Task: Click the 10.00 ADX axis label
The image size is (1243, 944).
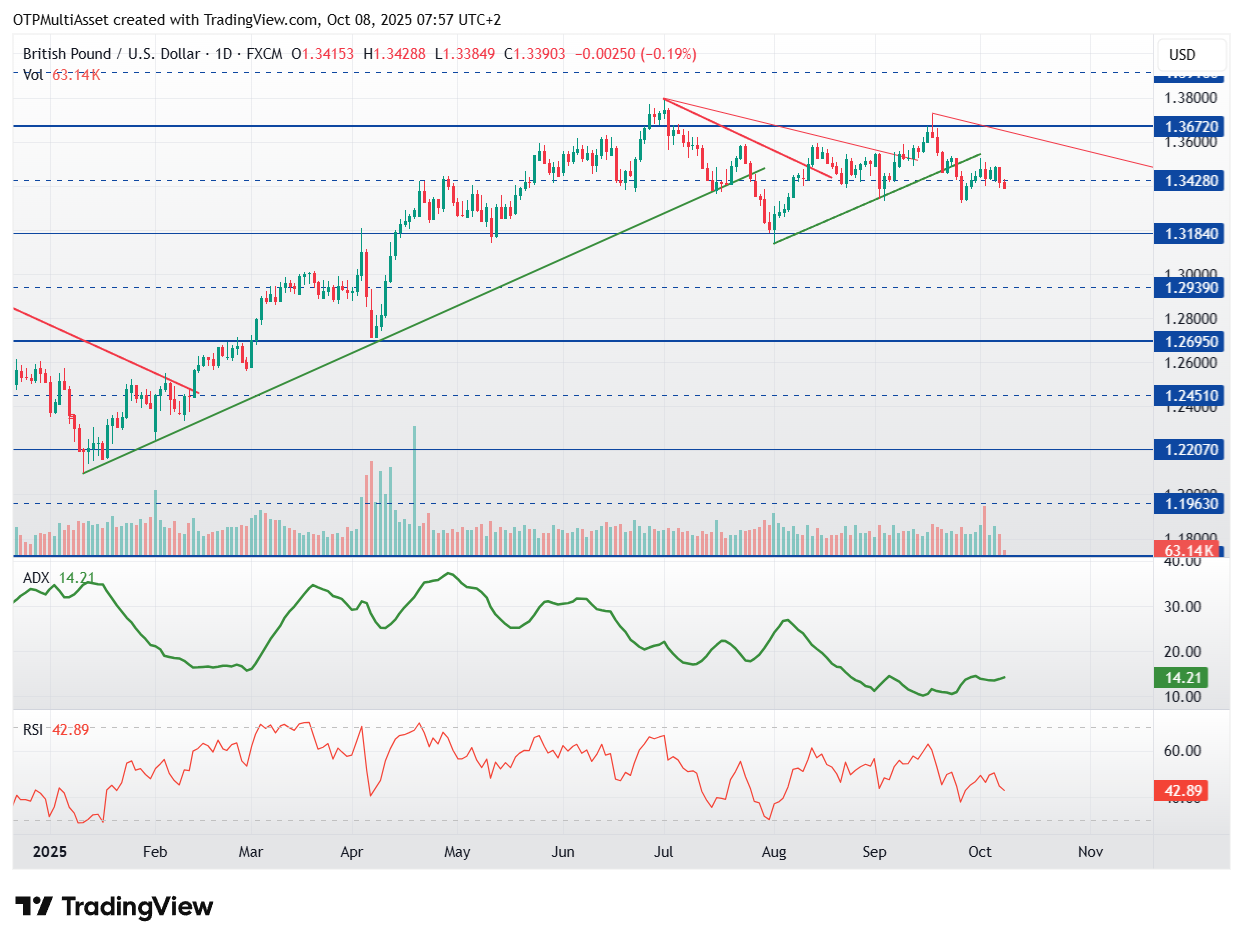Action: (1183, 696)
